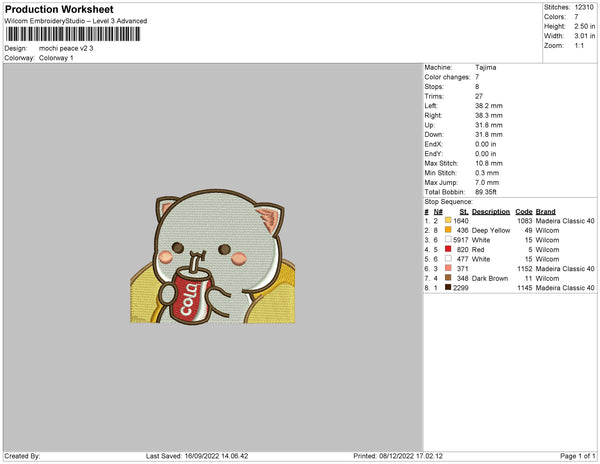Select the Deep Yellow color swatch

(448, 230)
